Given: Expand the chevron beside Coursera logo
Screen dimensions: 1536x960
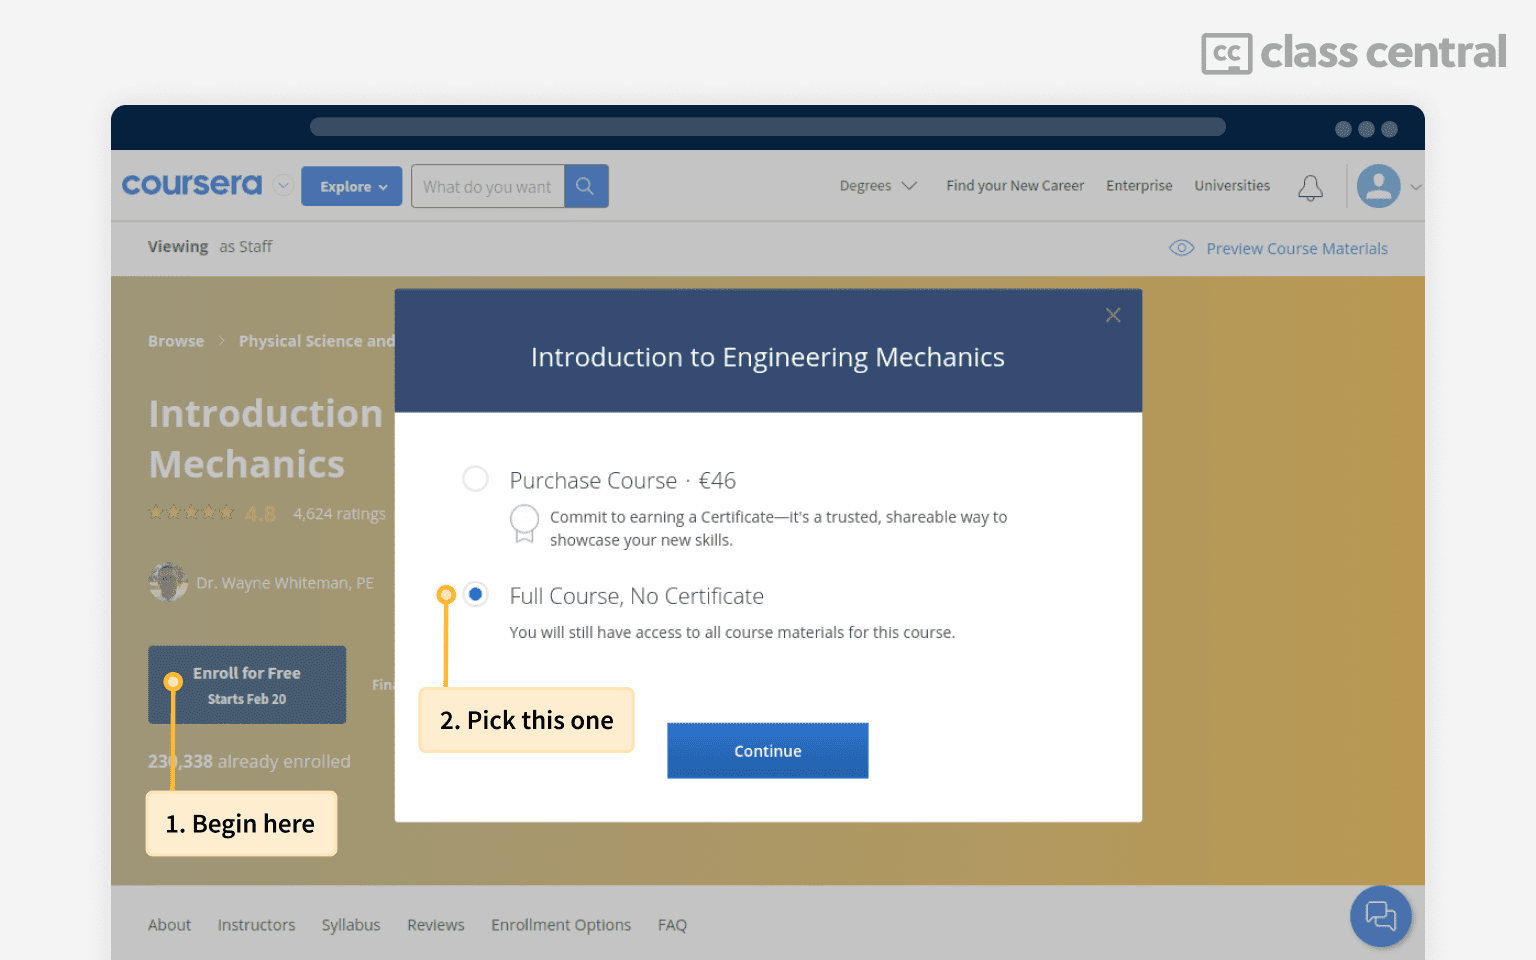Looking at the screenshot, I should [x=284, y=186].
